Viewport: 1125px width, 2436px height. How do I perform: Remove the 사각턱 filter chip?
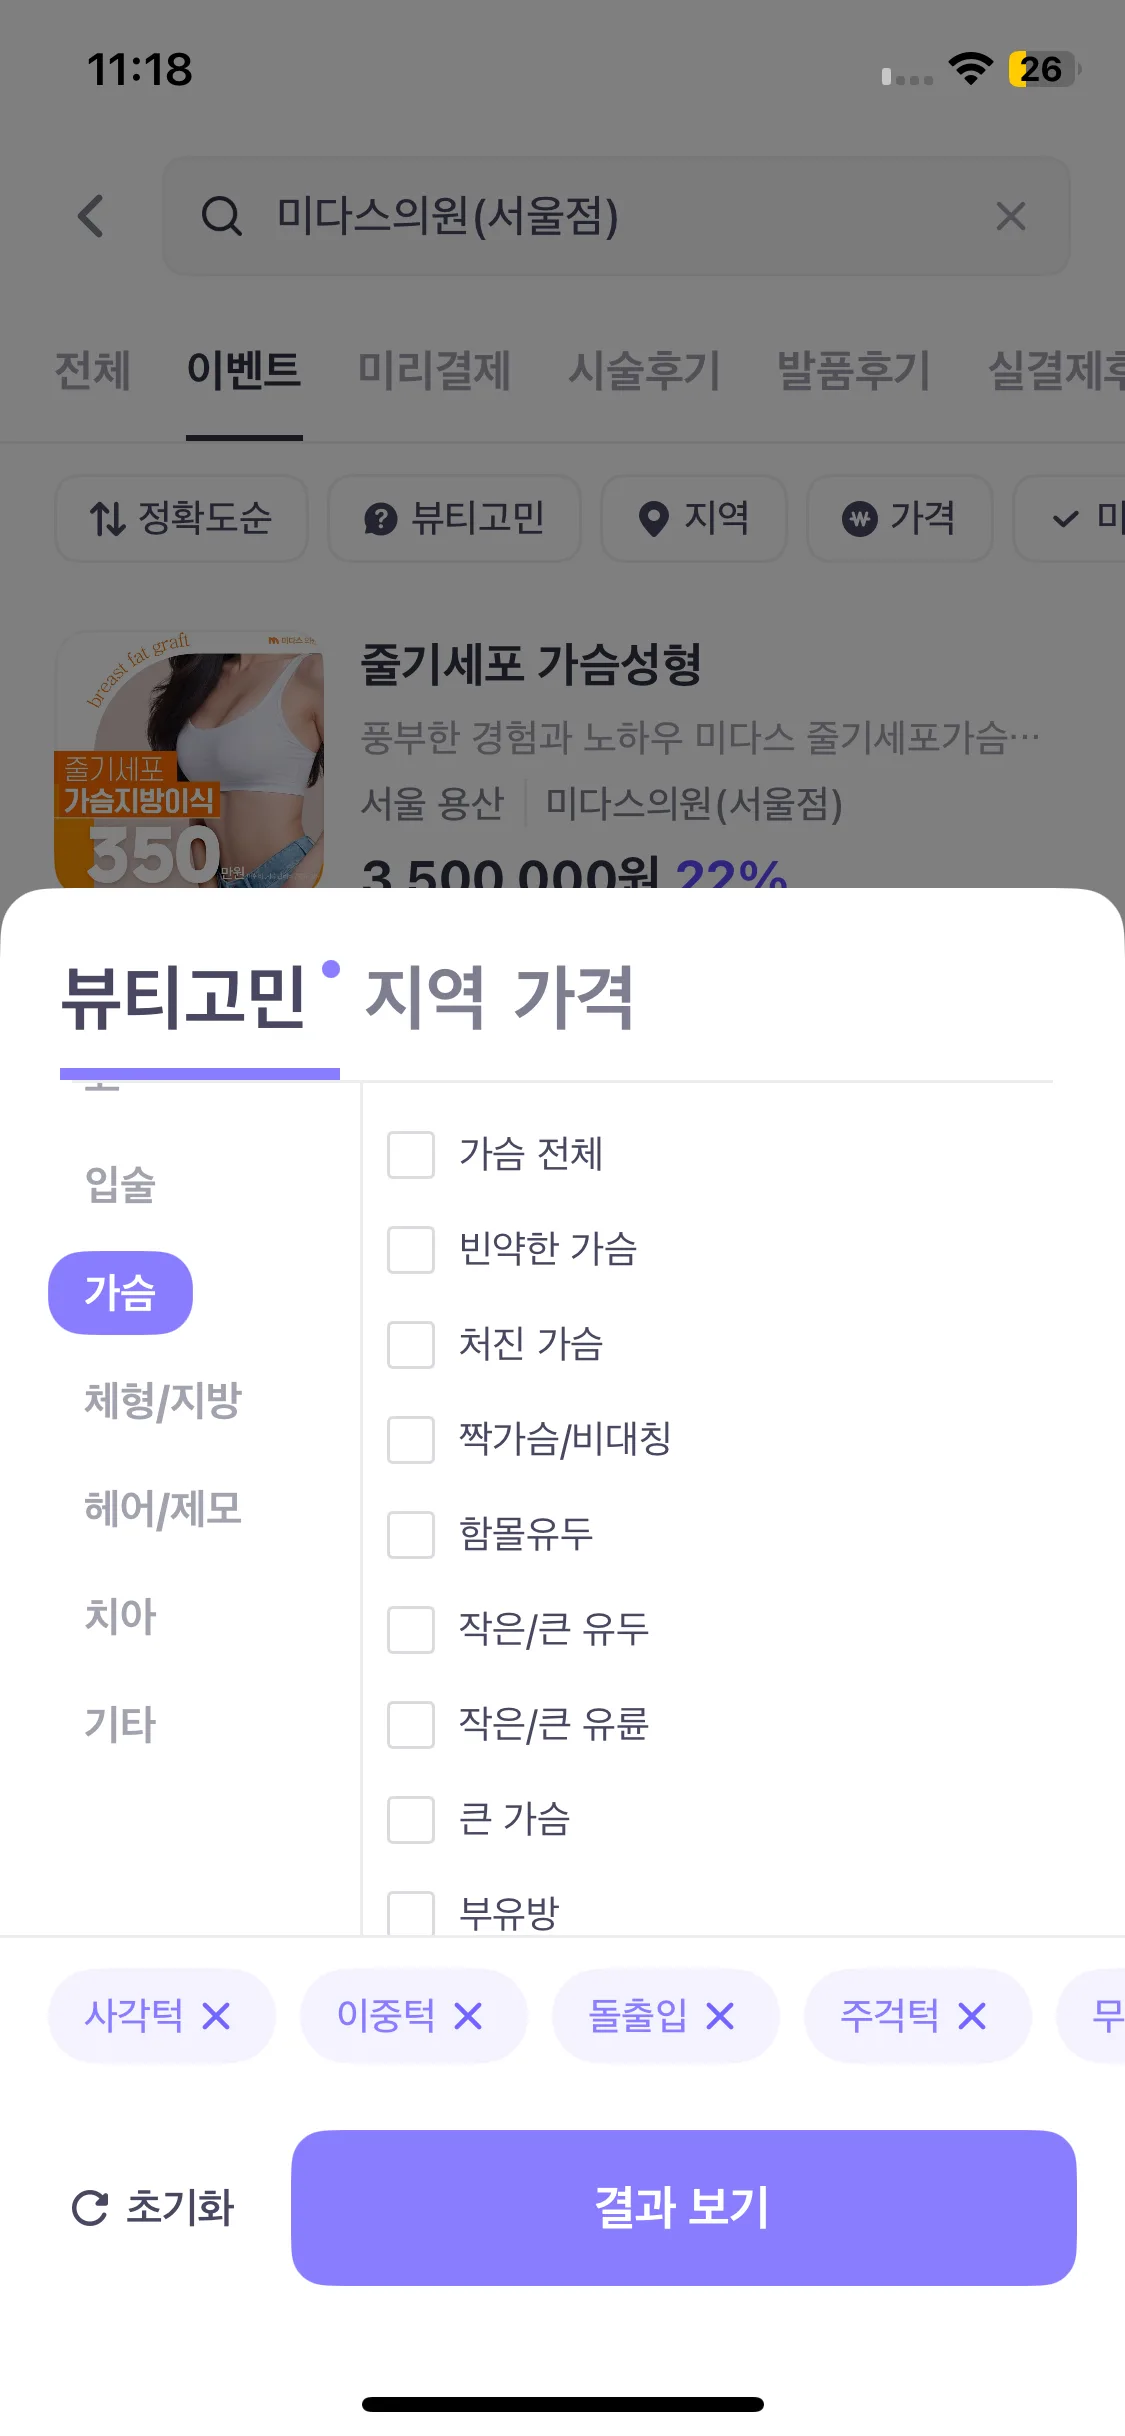(x=216, y=2016)
